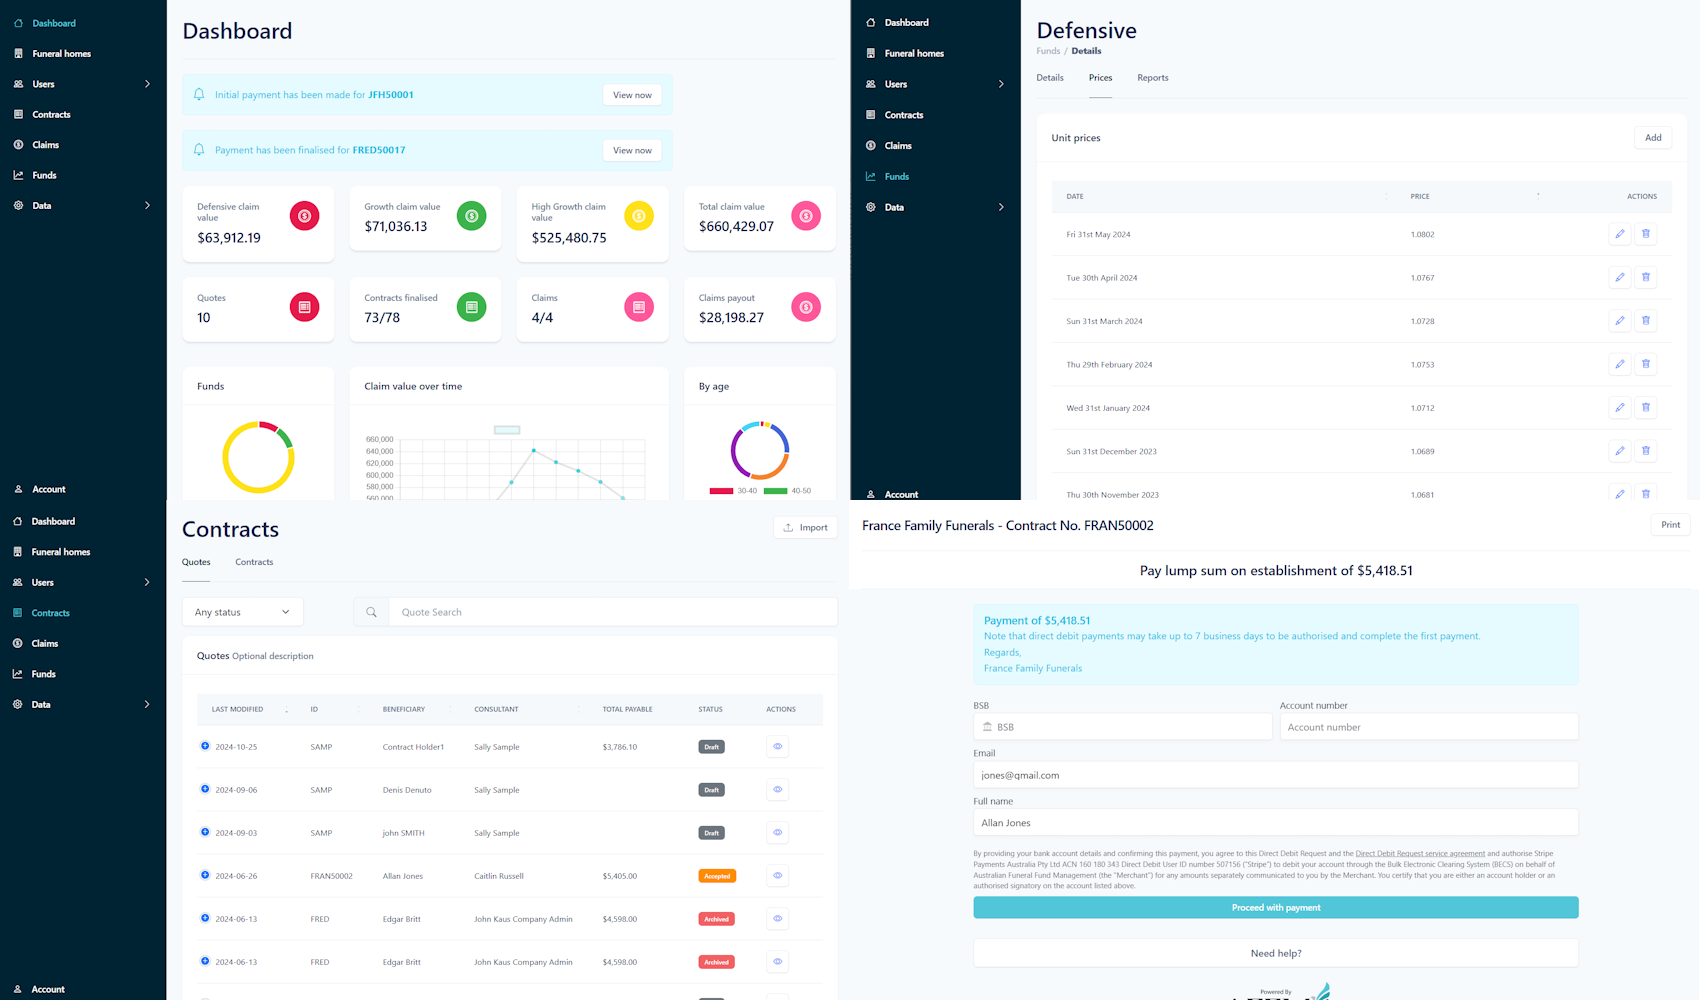
Task: Switch to the Details tab of Defensive fund
Action: (x=1050, y=77)
